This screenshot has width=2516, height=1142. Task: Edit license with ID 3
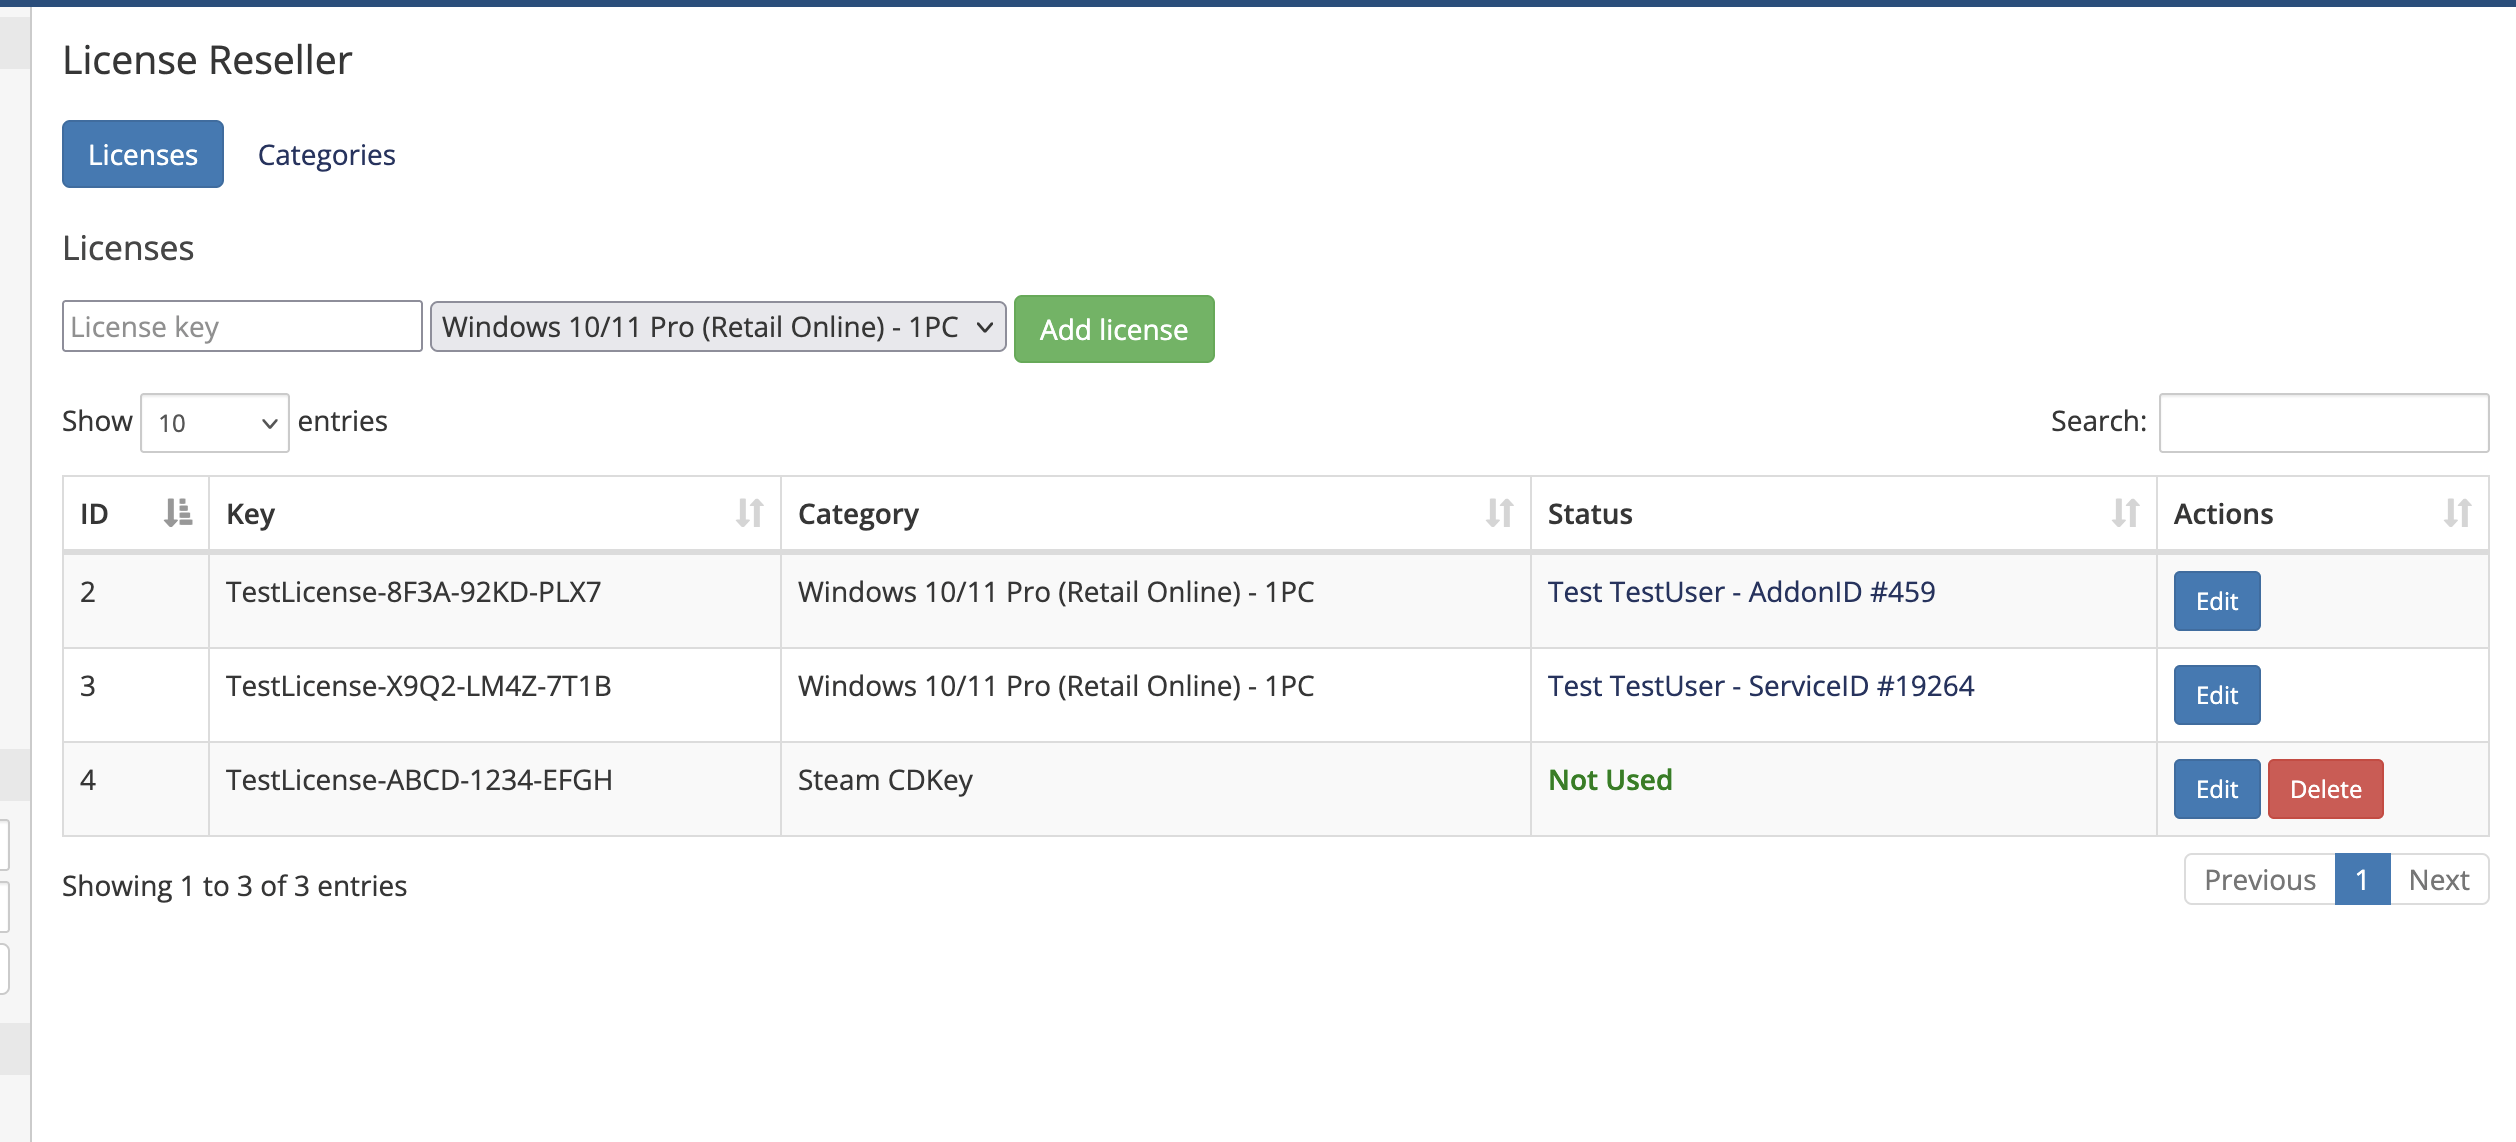(x=2216, y=695)
